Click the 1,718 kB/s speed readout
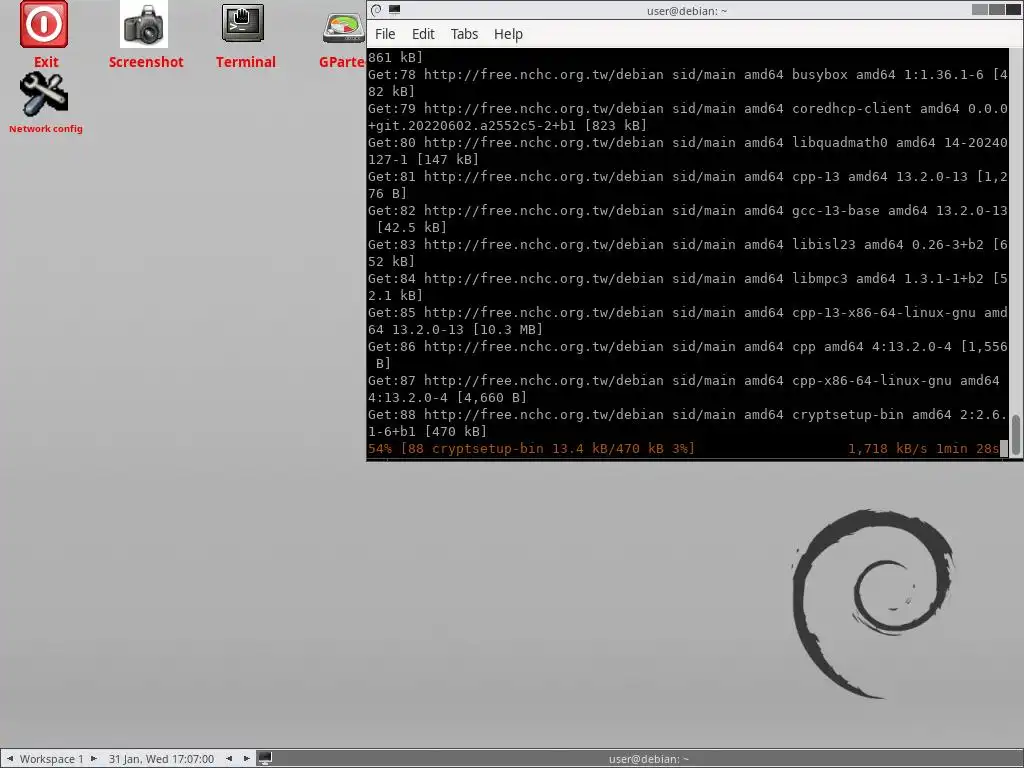This screenshot has width=1024, height=768. tap(887, 449)
